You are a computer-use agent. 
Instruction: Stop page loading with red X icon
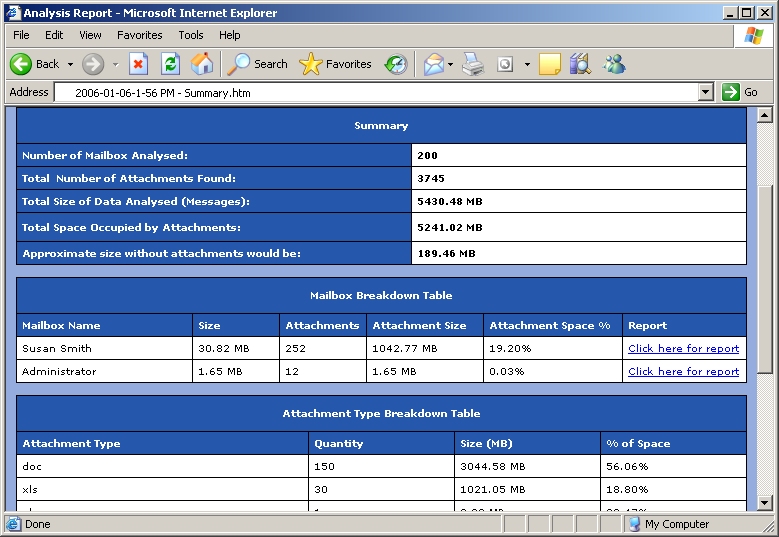pyautogui.click(x=138, y=64)
